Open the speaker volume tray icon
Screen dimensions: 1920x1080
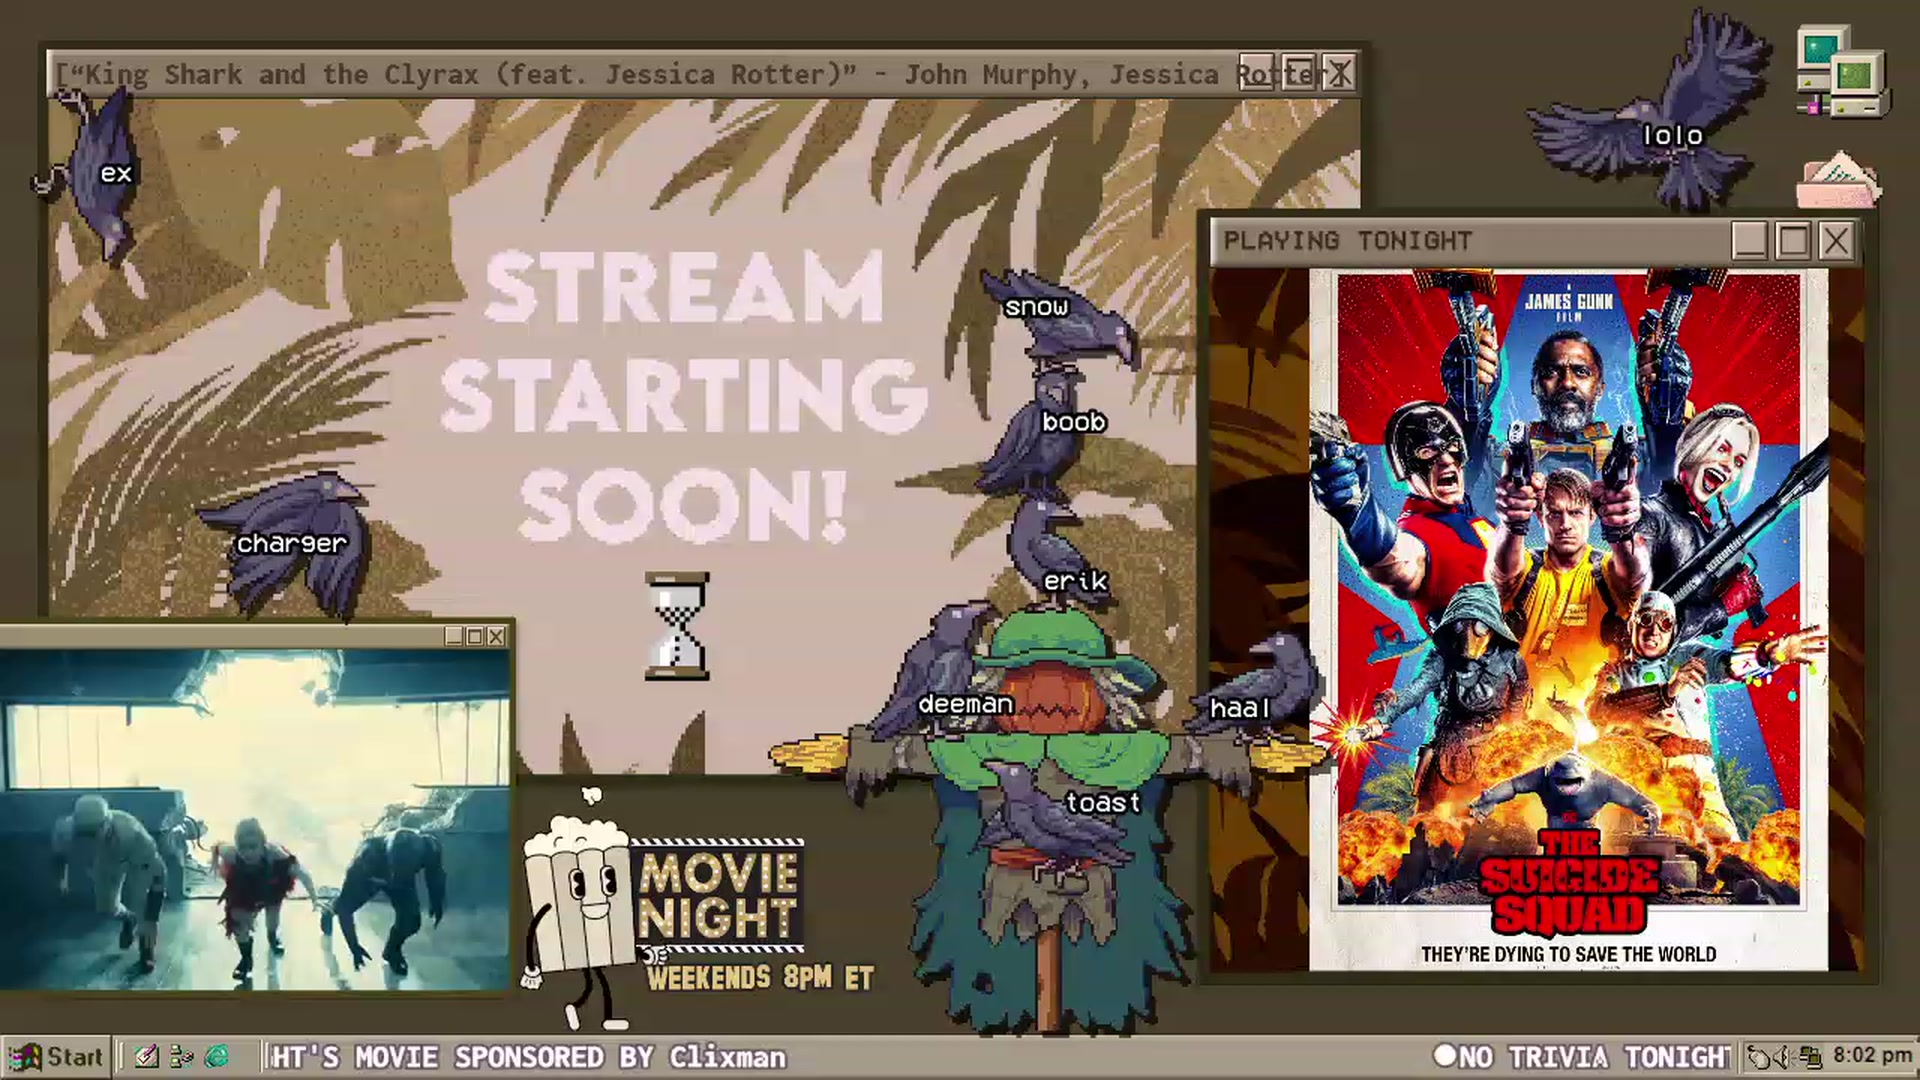[1783, 1057]
